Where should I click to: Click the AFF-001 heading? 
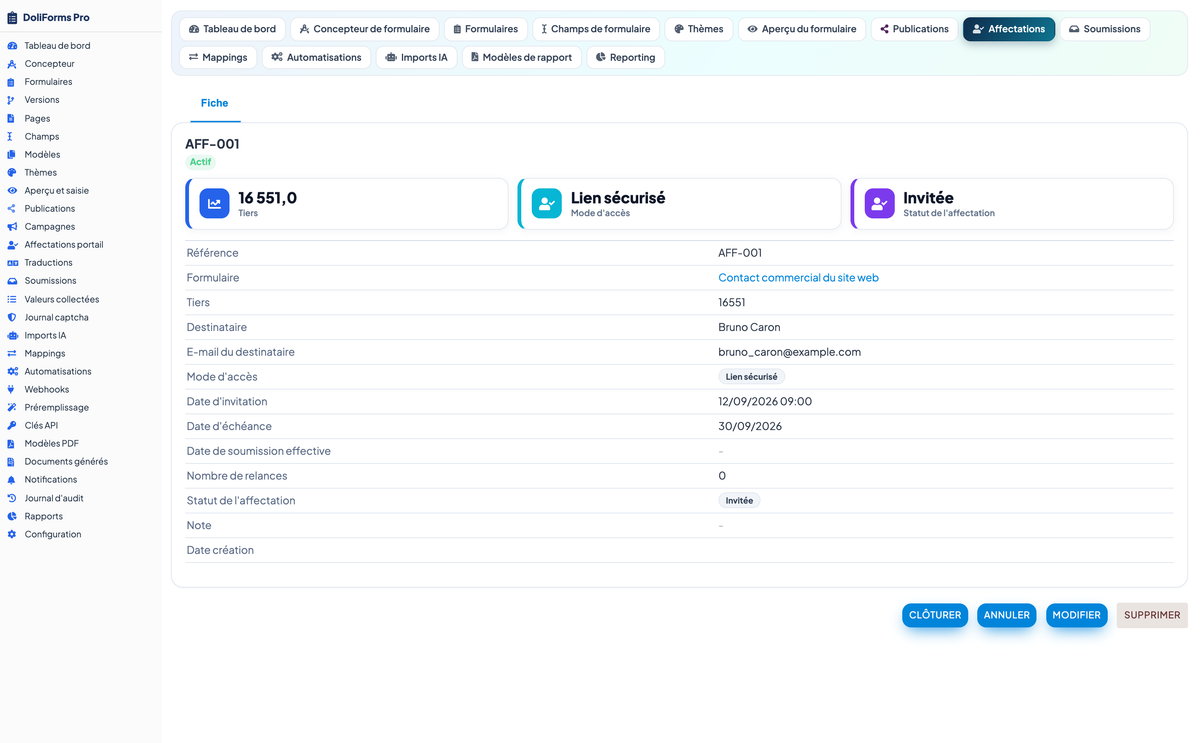coord(212,144)
